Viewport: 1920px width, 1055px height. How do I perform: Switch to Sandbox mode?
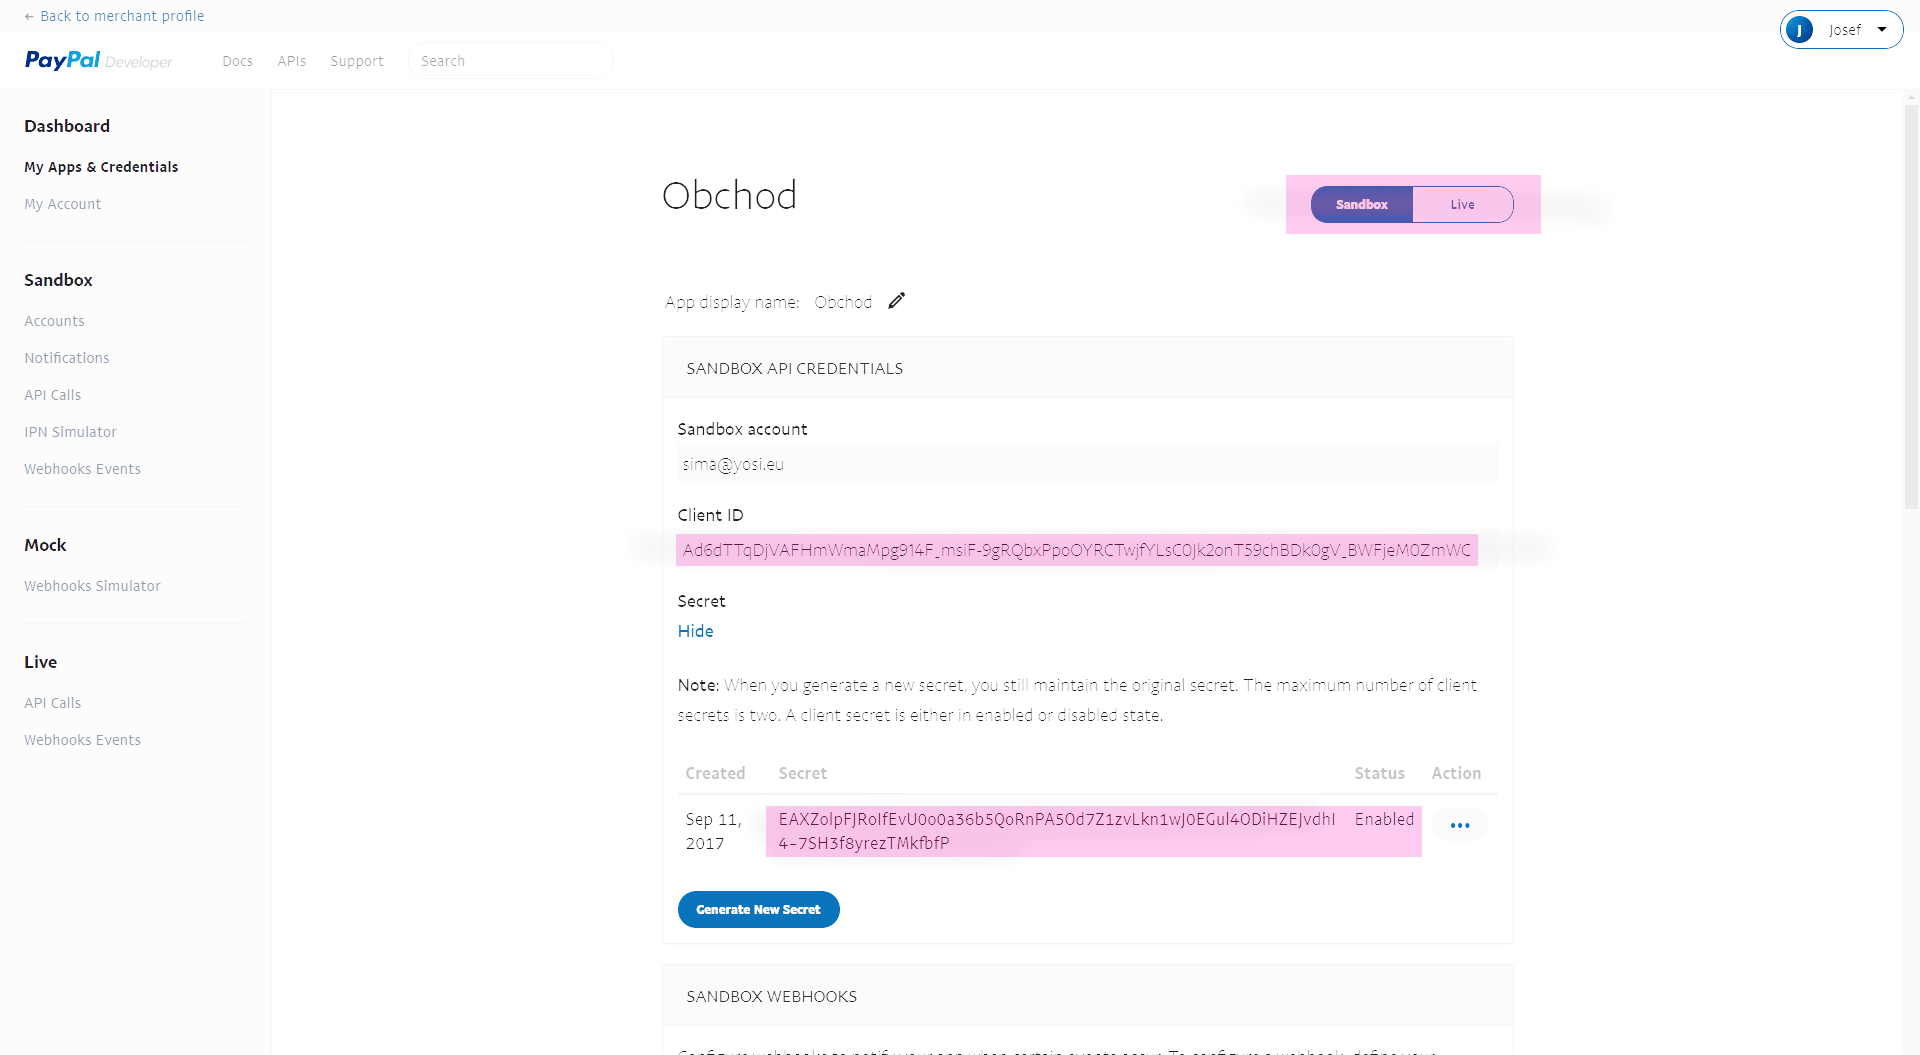1361,205
